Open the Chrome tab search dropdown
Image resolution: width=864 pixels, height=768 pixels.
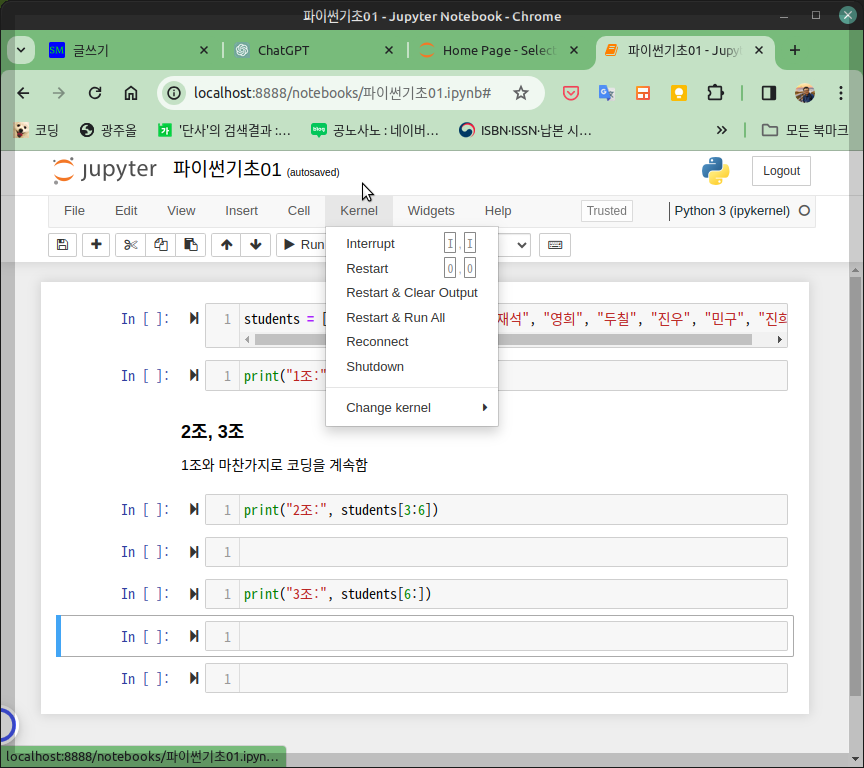click(x=21, y=50)
